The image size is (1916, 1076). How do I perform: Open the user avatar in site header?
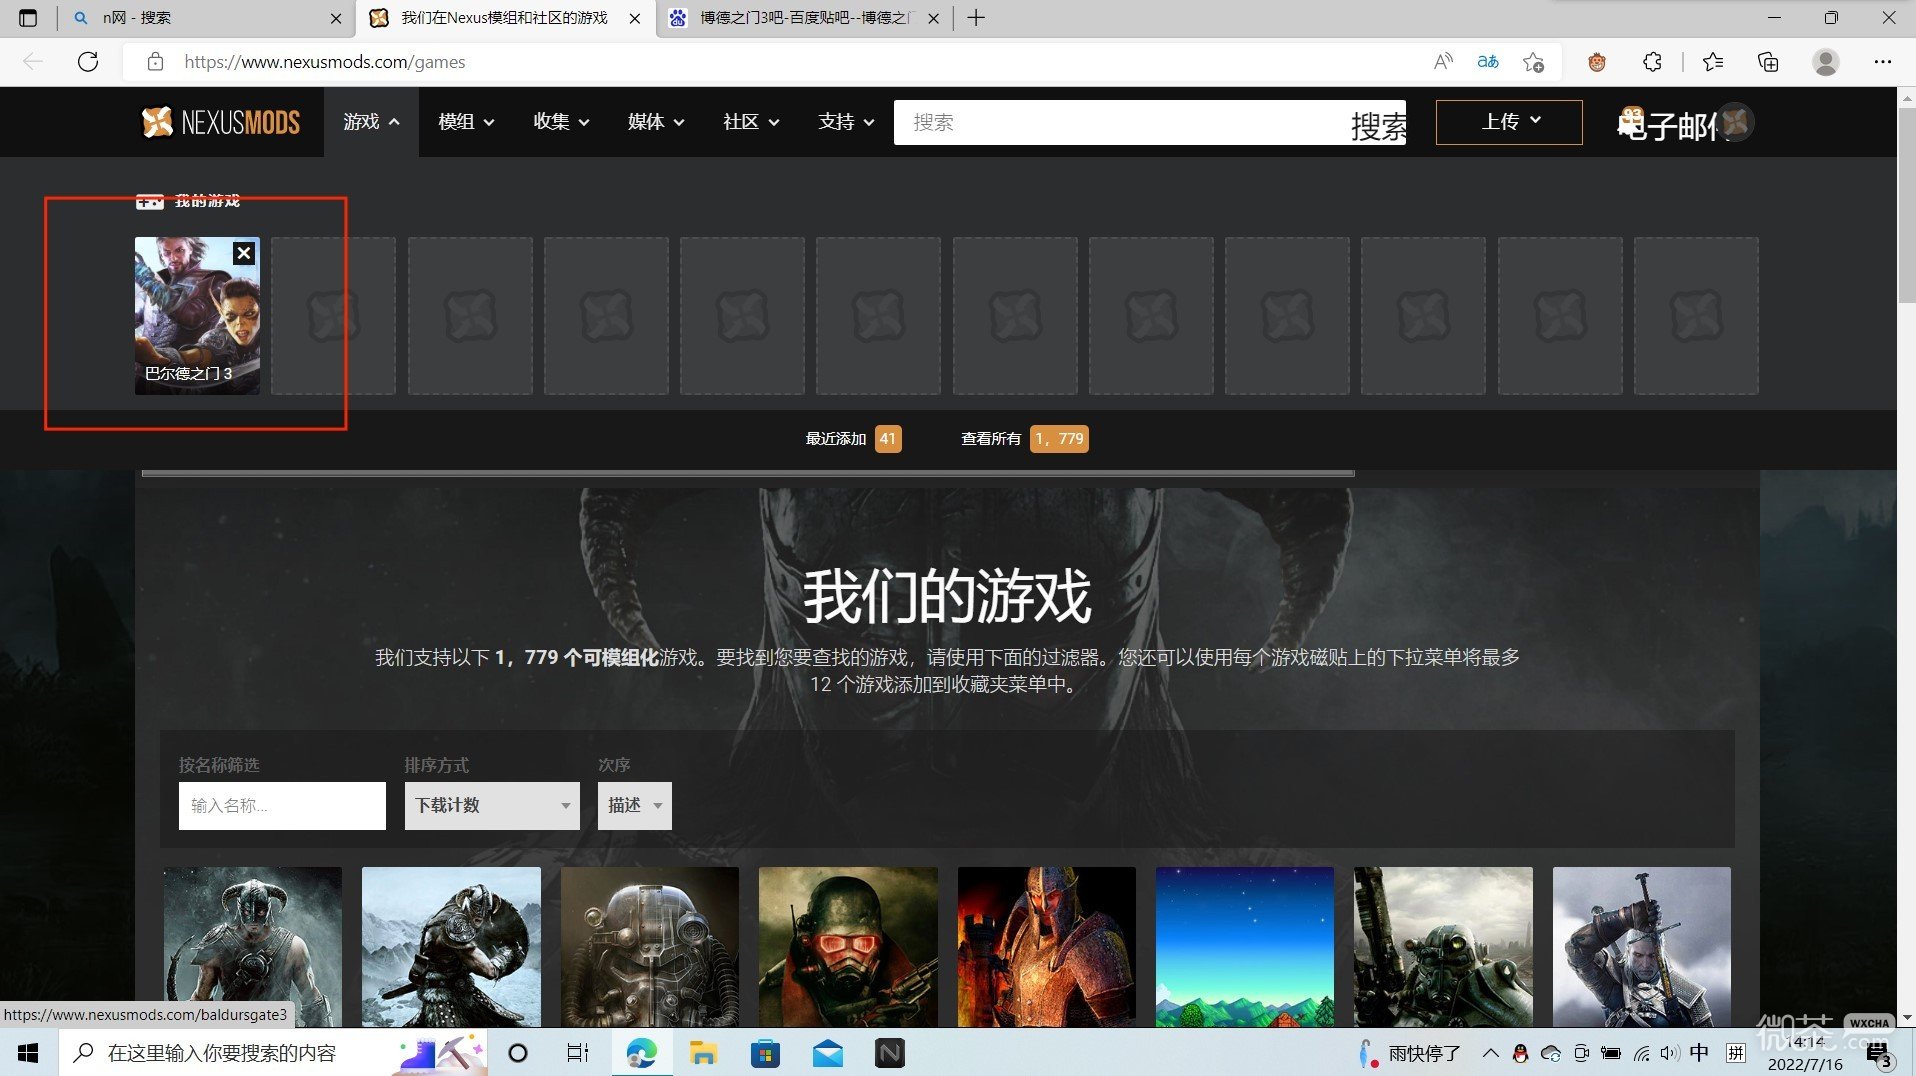pyautogui.click(x=1736, y=122)
